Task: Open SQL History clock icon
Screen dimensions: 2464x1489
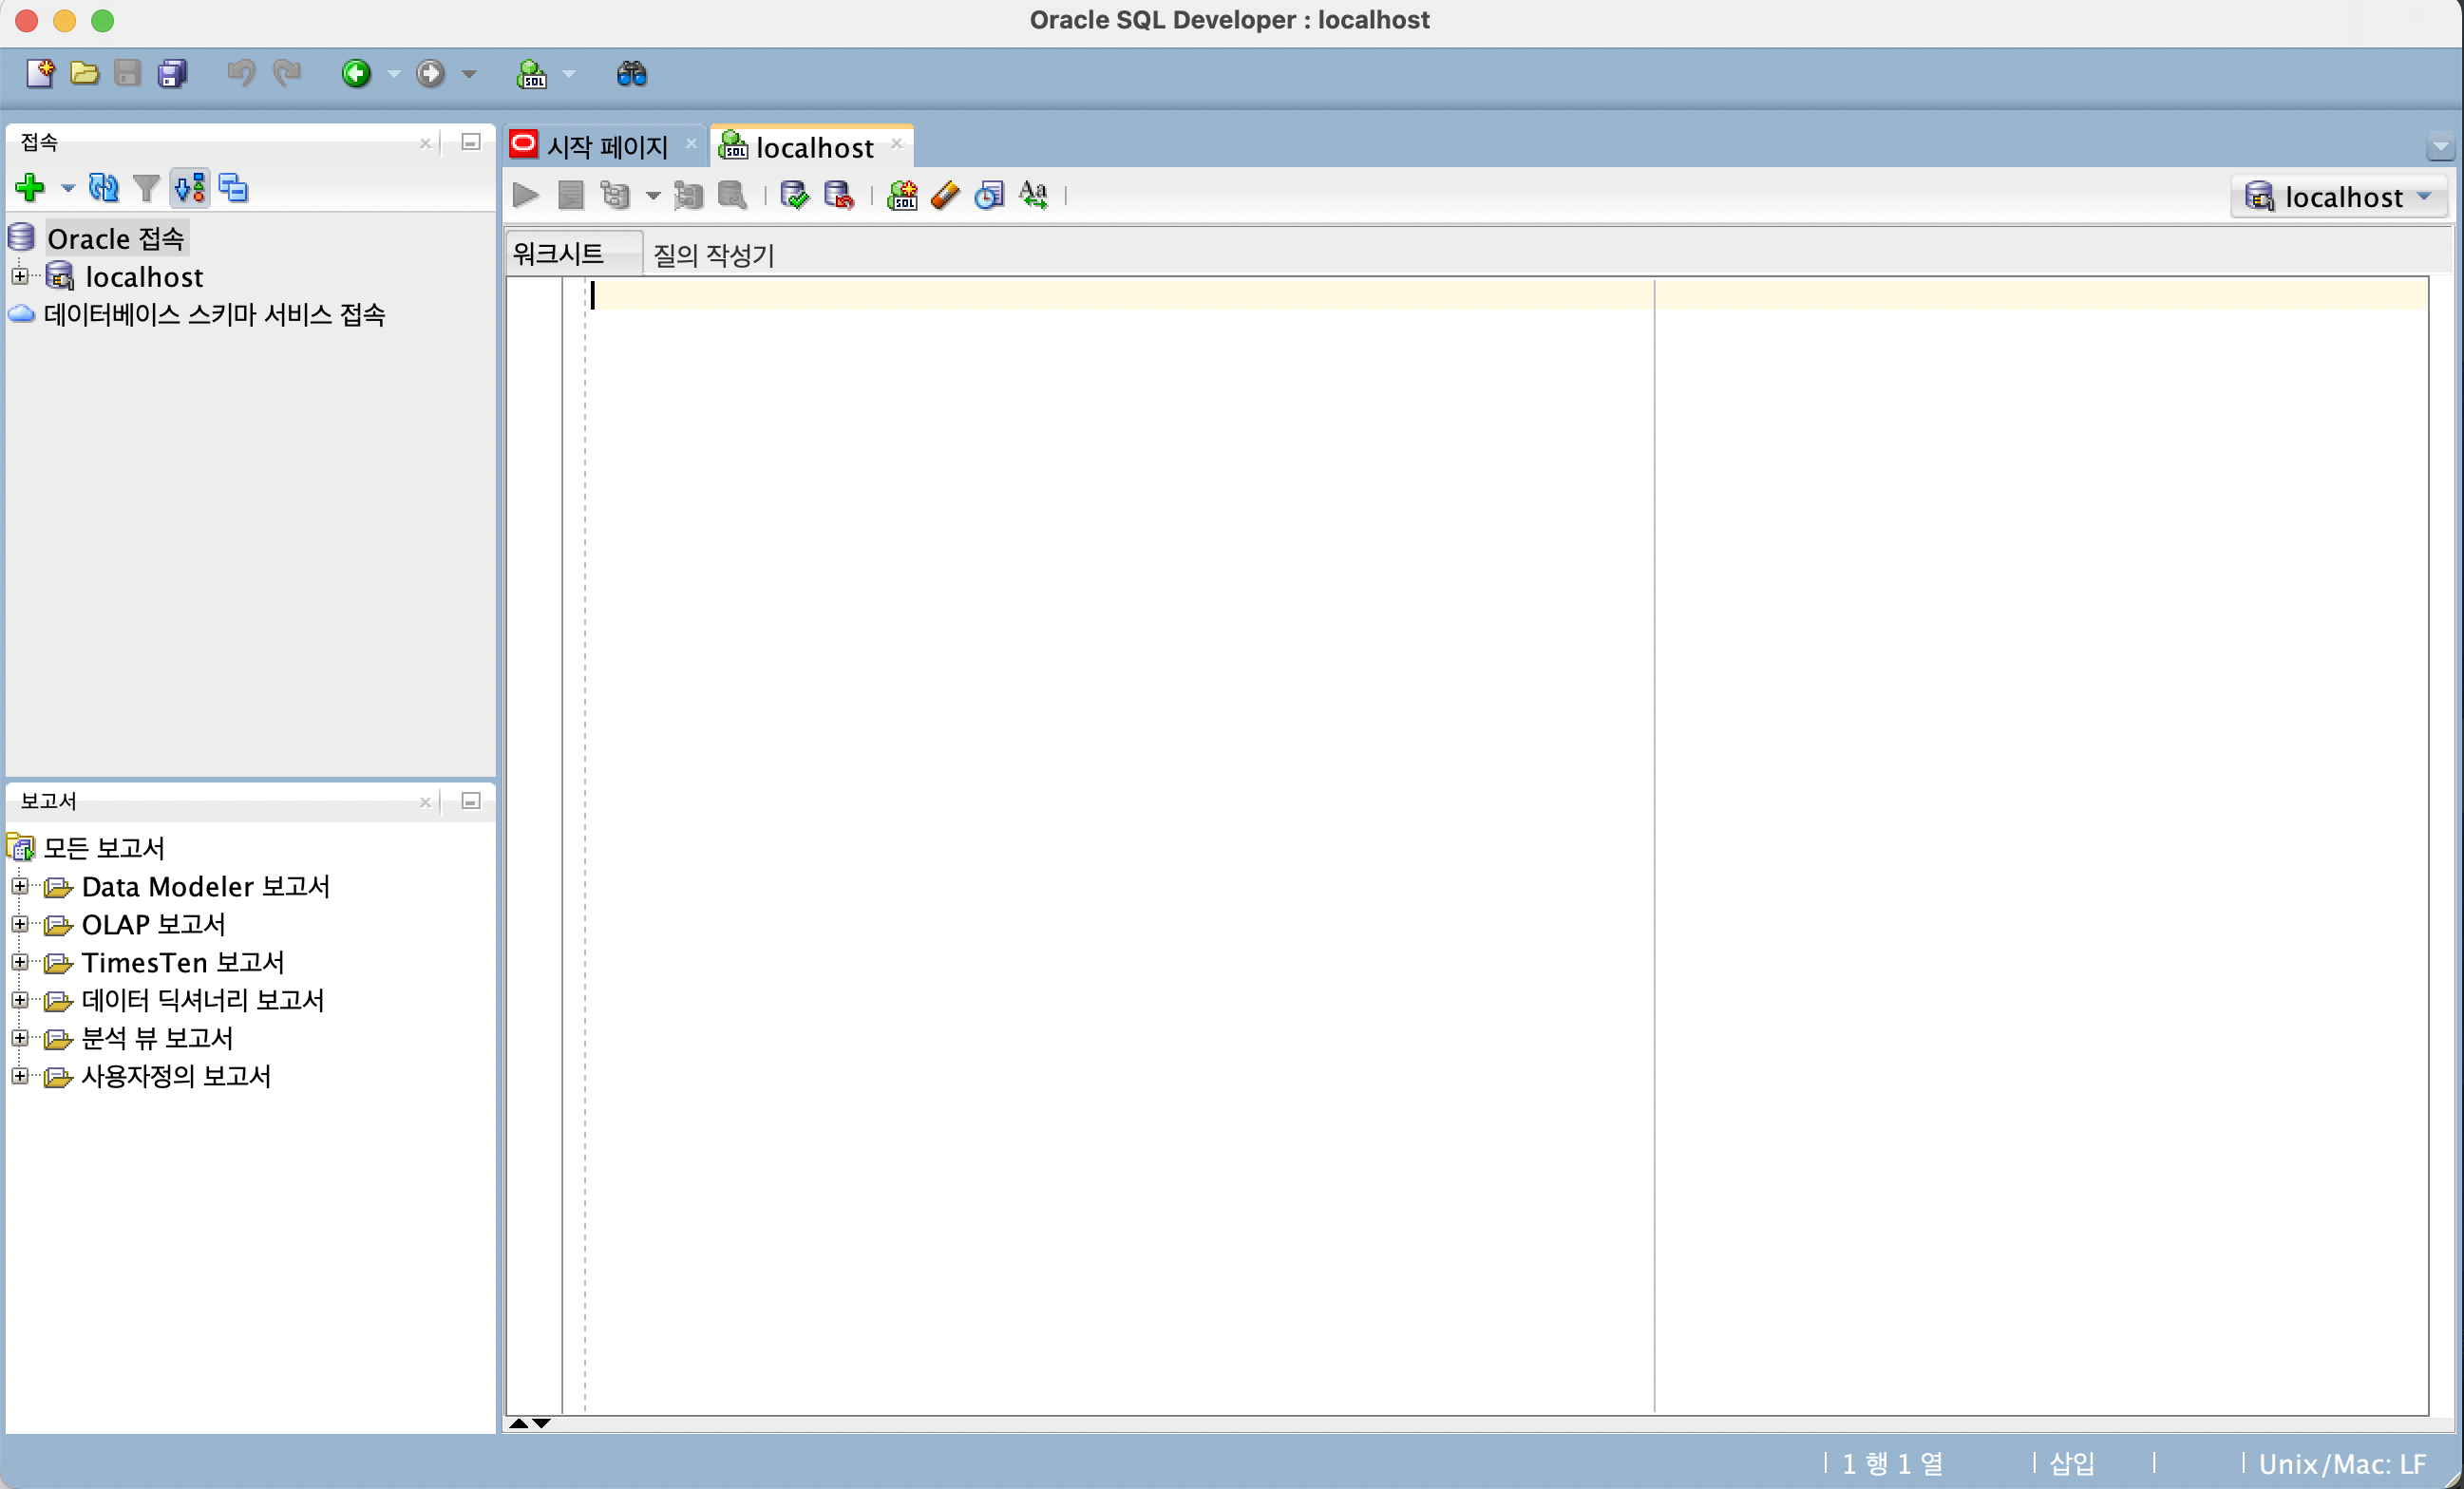Action: click(989, 195)
